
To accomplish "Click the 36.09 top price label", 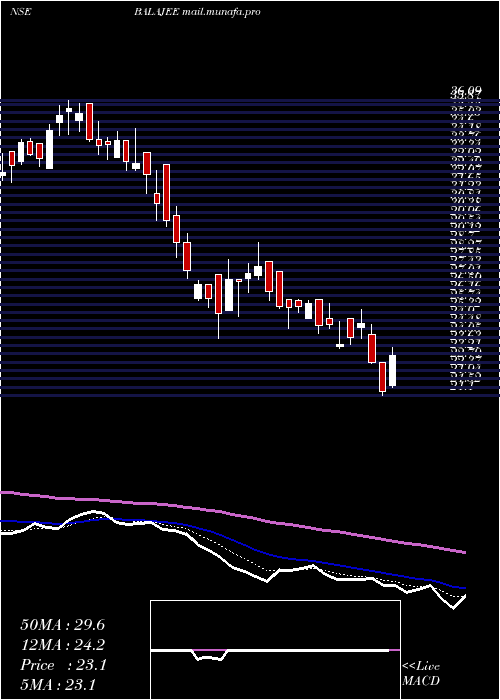I will 465,91.
